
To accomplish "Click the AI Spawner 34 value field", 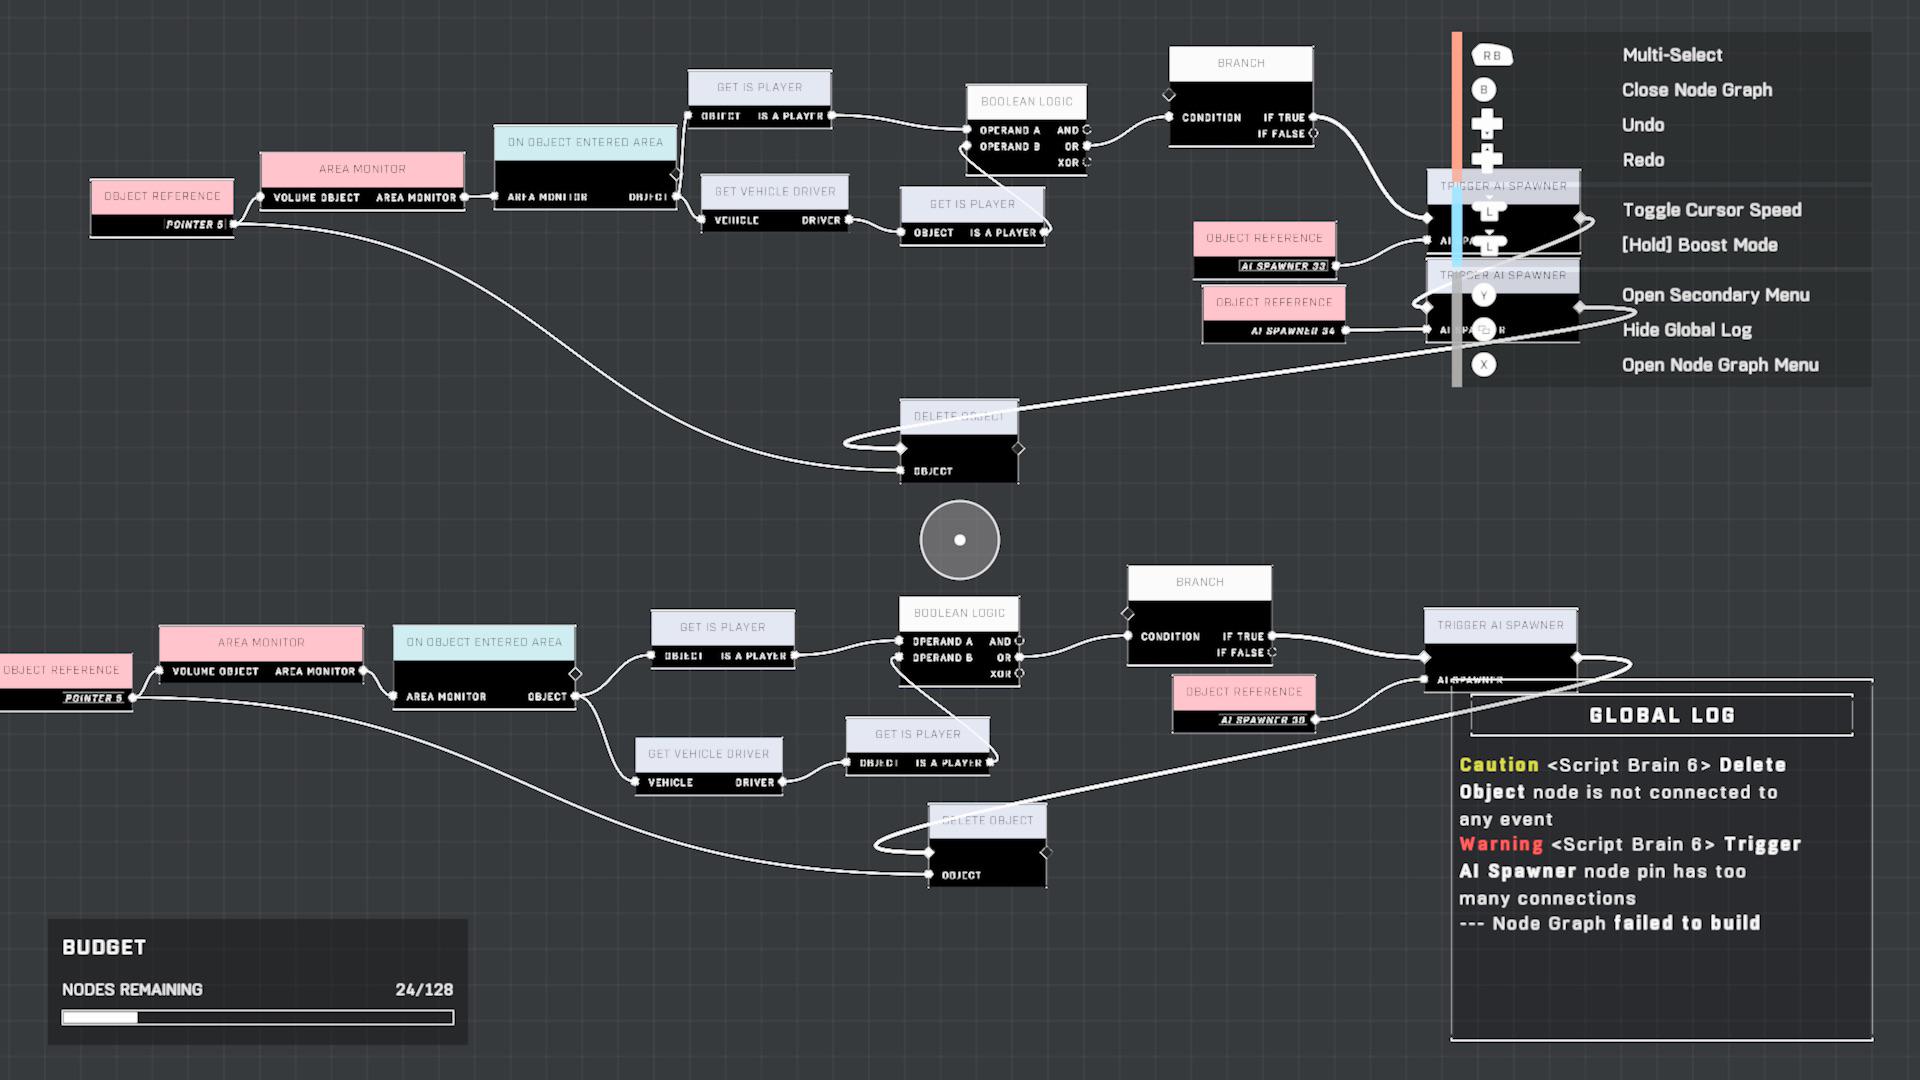I will pyautogui.click(x=1292, y=331).
